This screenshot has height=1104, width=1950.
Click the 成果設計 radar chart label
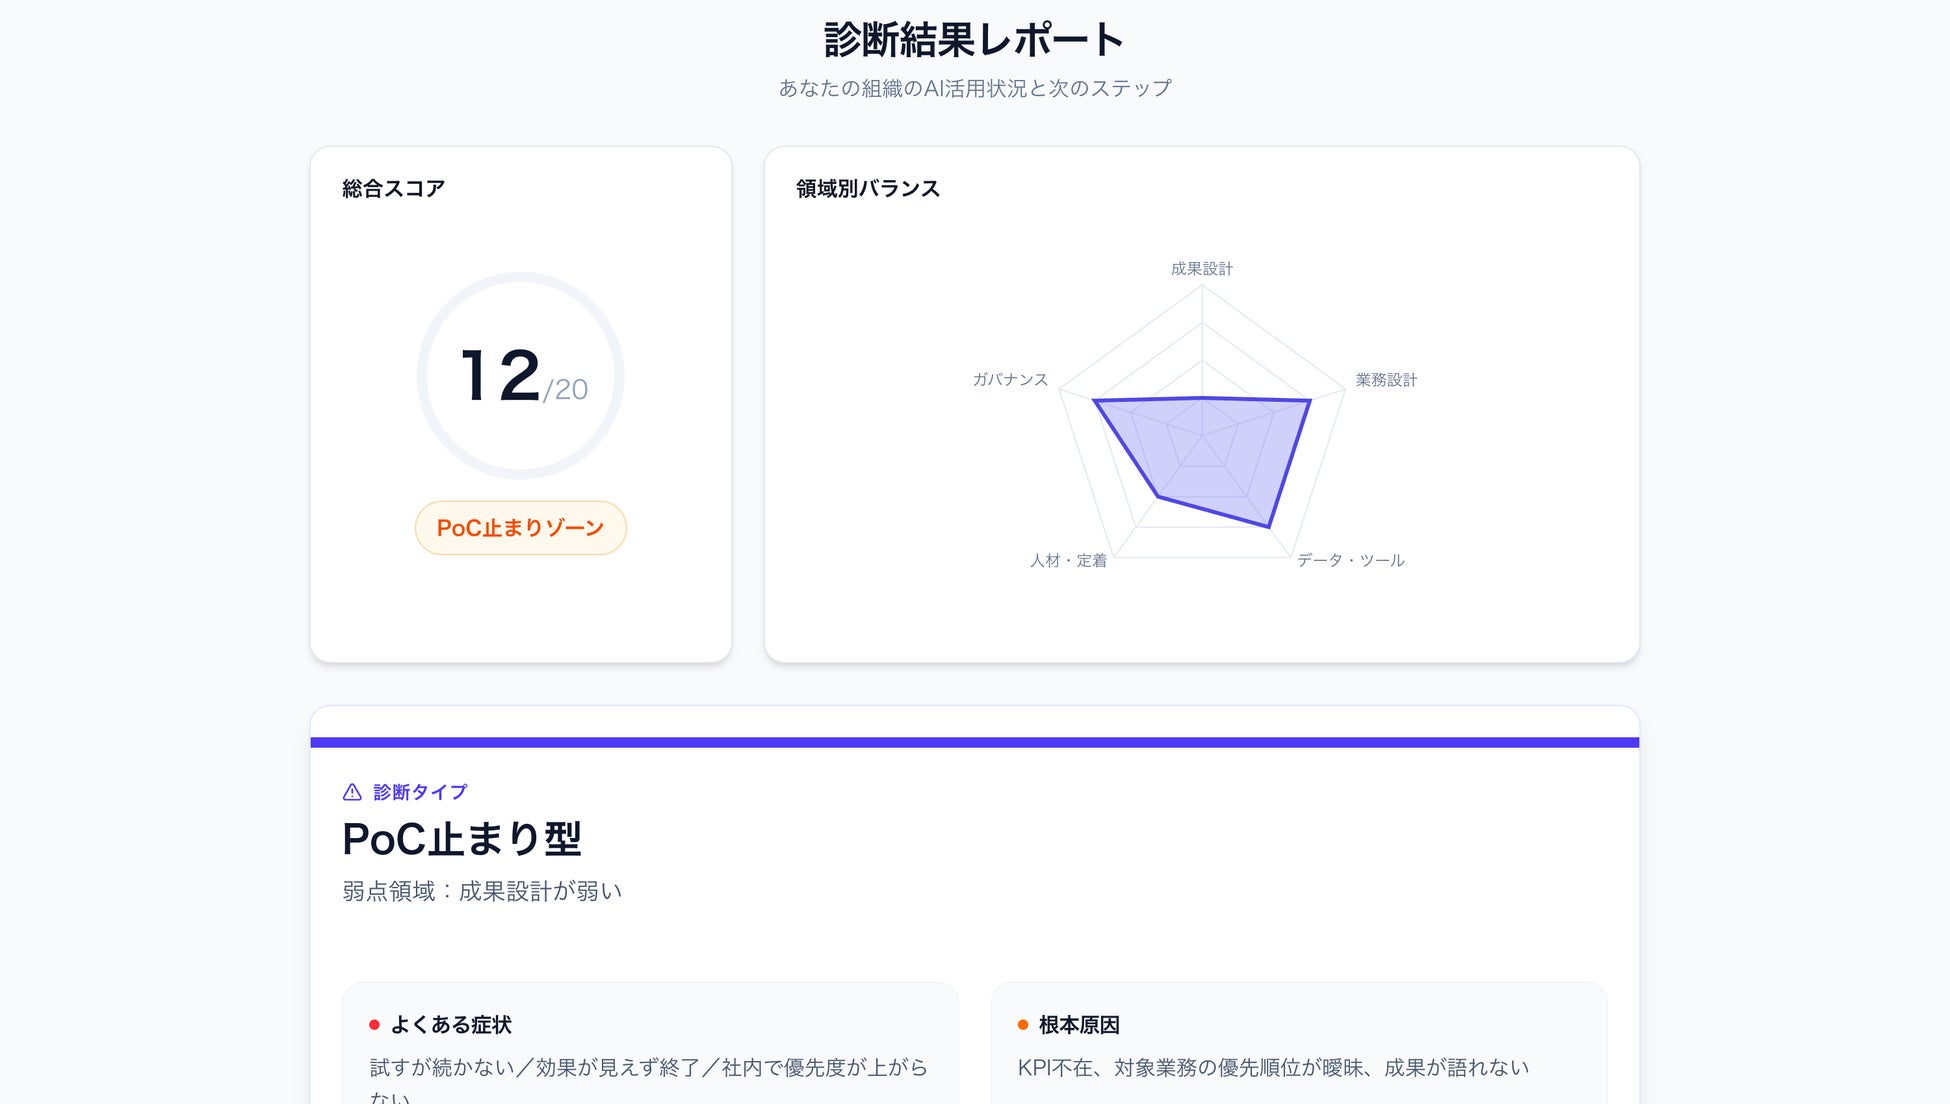click(x=1201, y=269)
